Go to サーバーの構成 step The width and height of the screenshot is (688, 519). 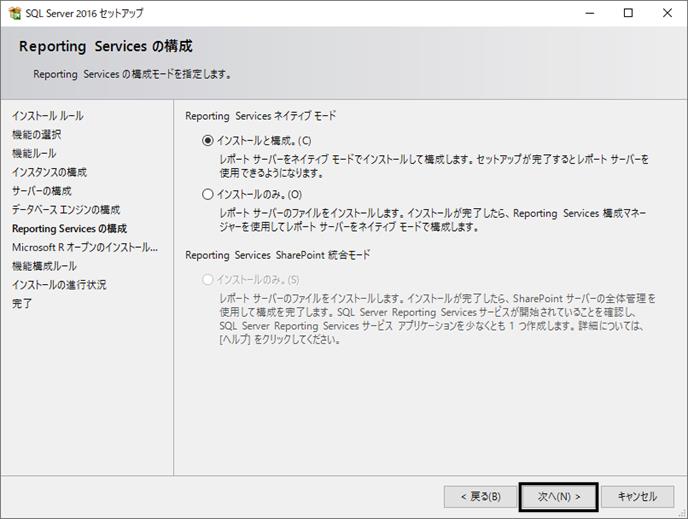click(x=42, y=191)
